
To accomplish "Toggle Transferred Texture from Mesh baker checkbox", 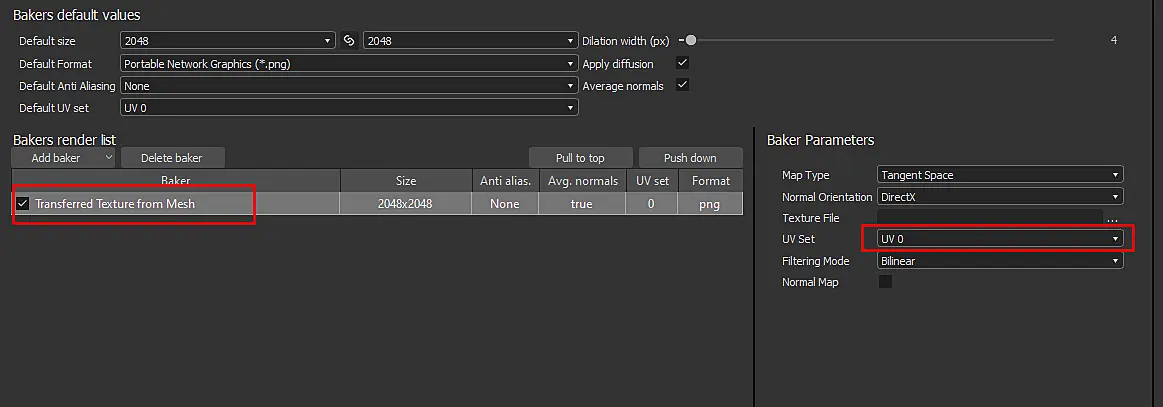I will [x=23, y=203].
